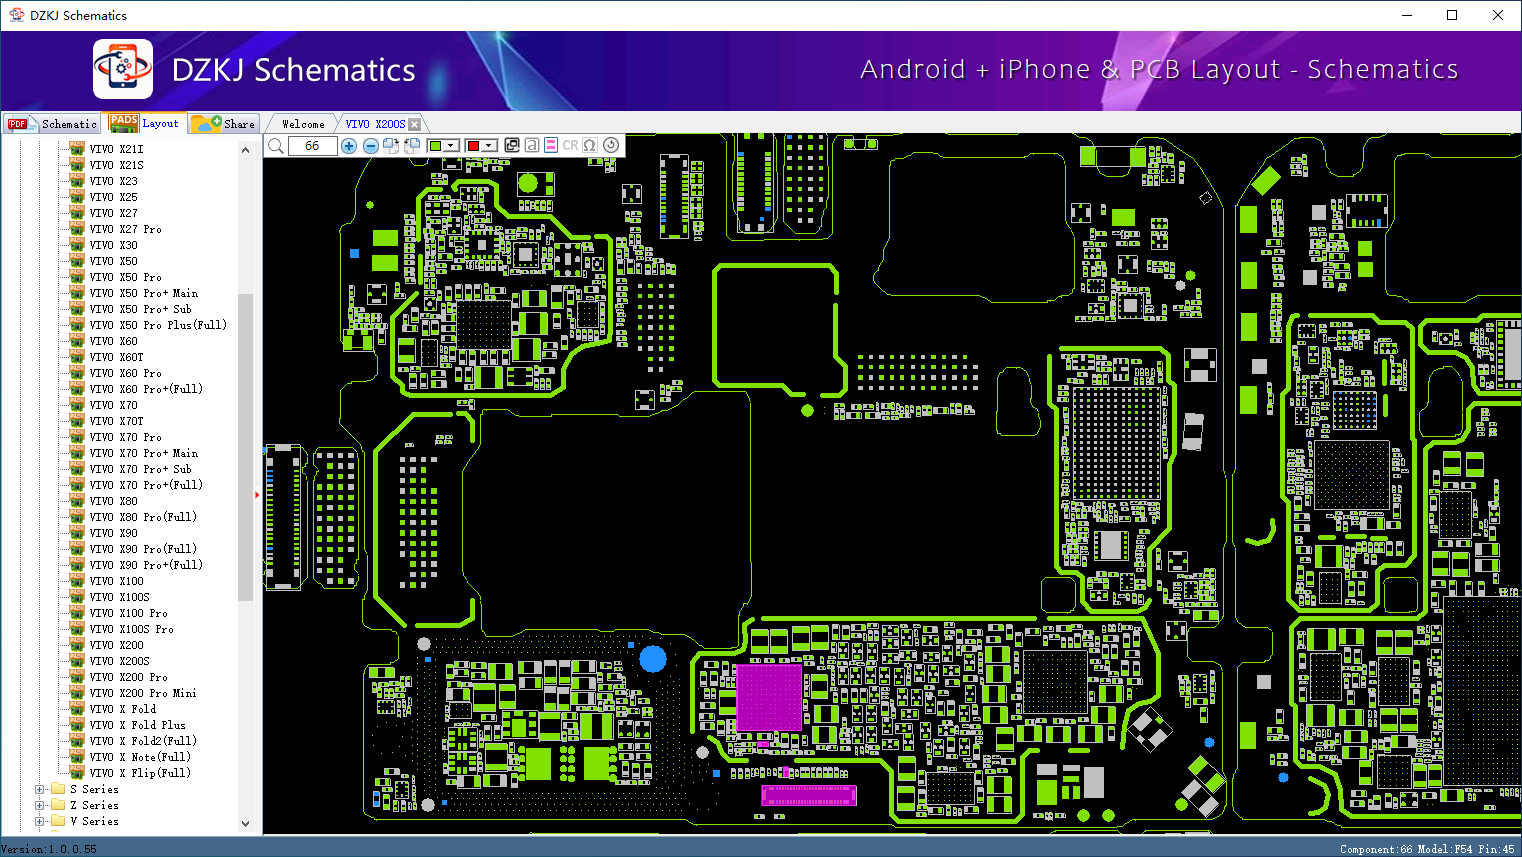Click the magnifier search icon in layout toolbar

276,146
